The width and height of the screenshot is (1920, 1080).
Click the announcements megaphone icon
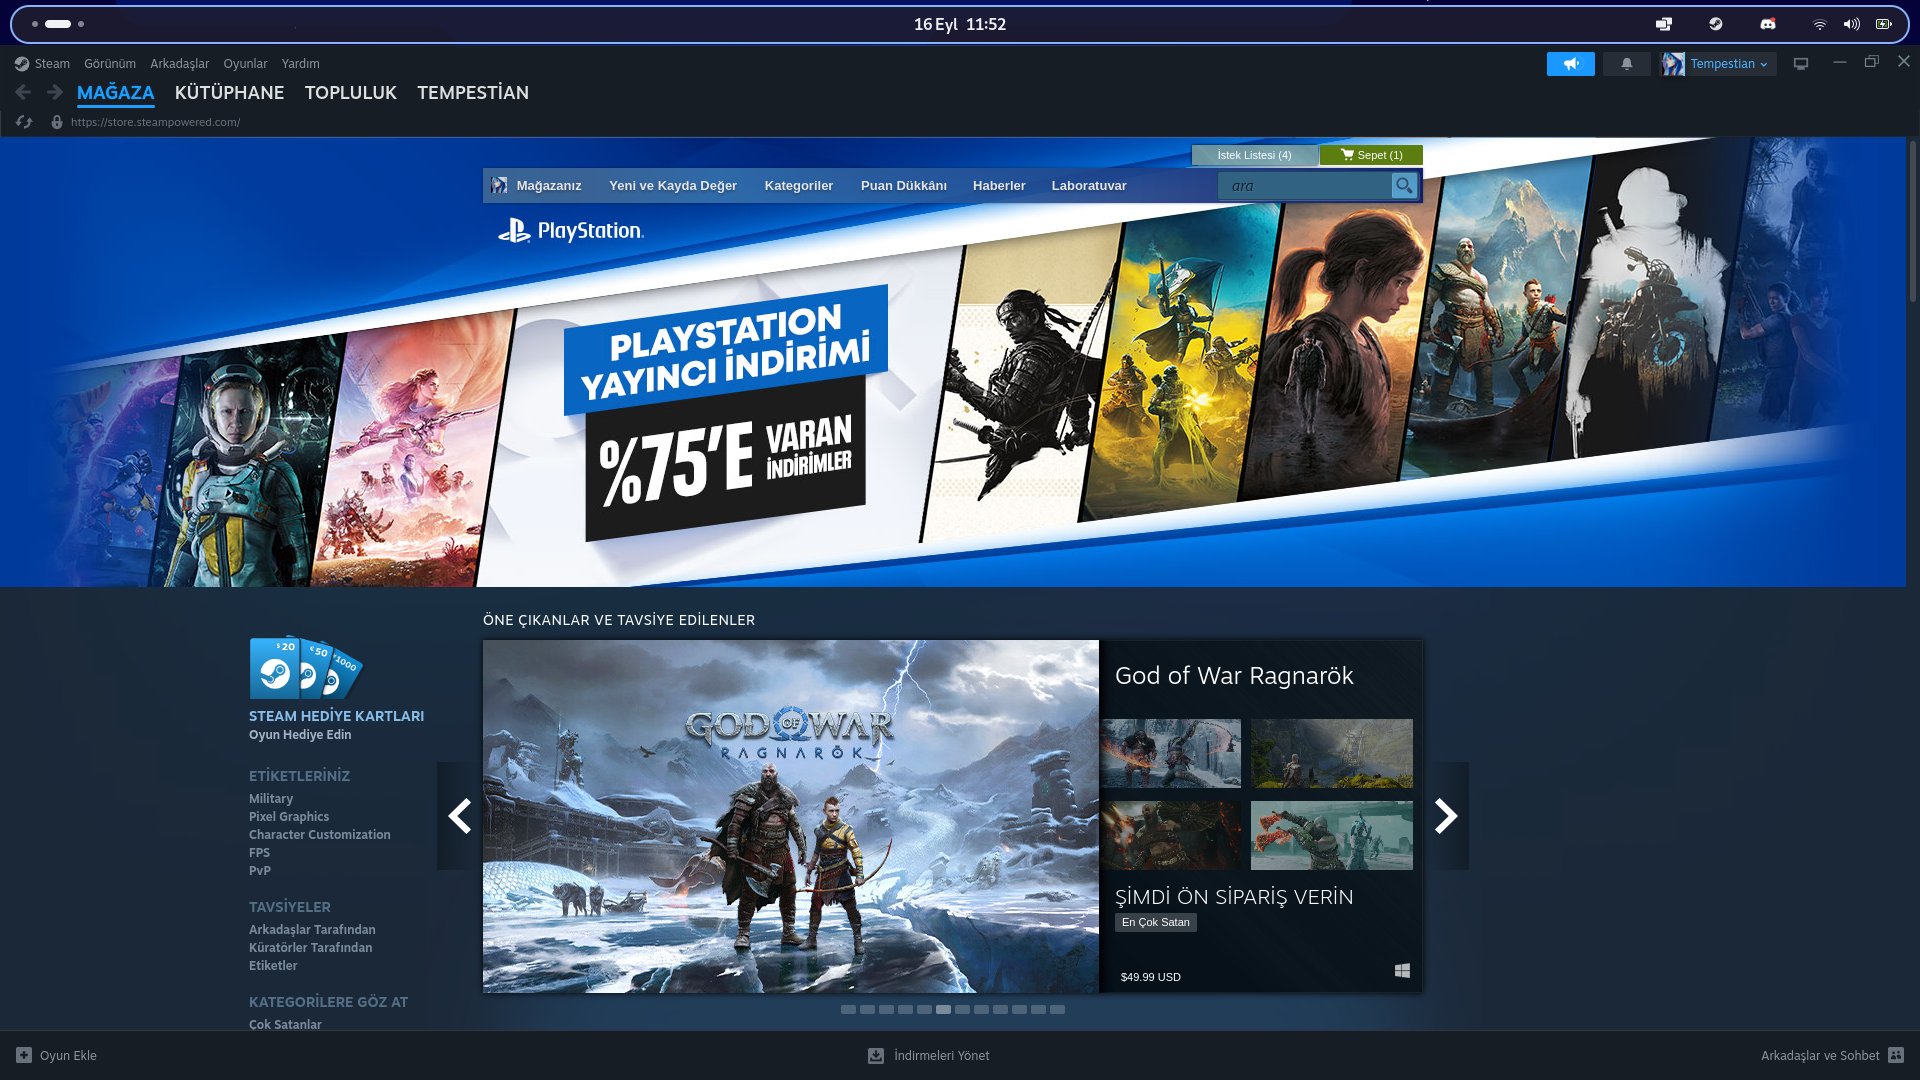point(1570,64)
